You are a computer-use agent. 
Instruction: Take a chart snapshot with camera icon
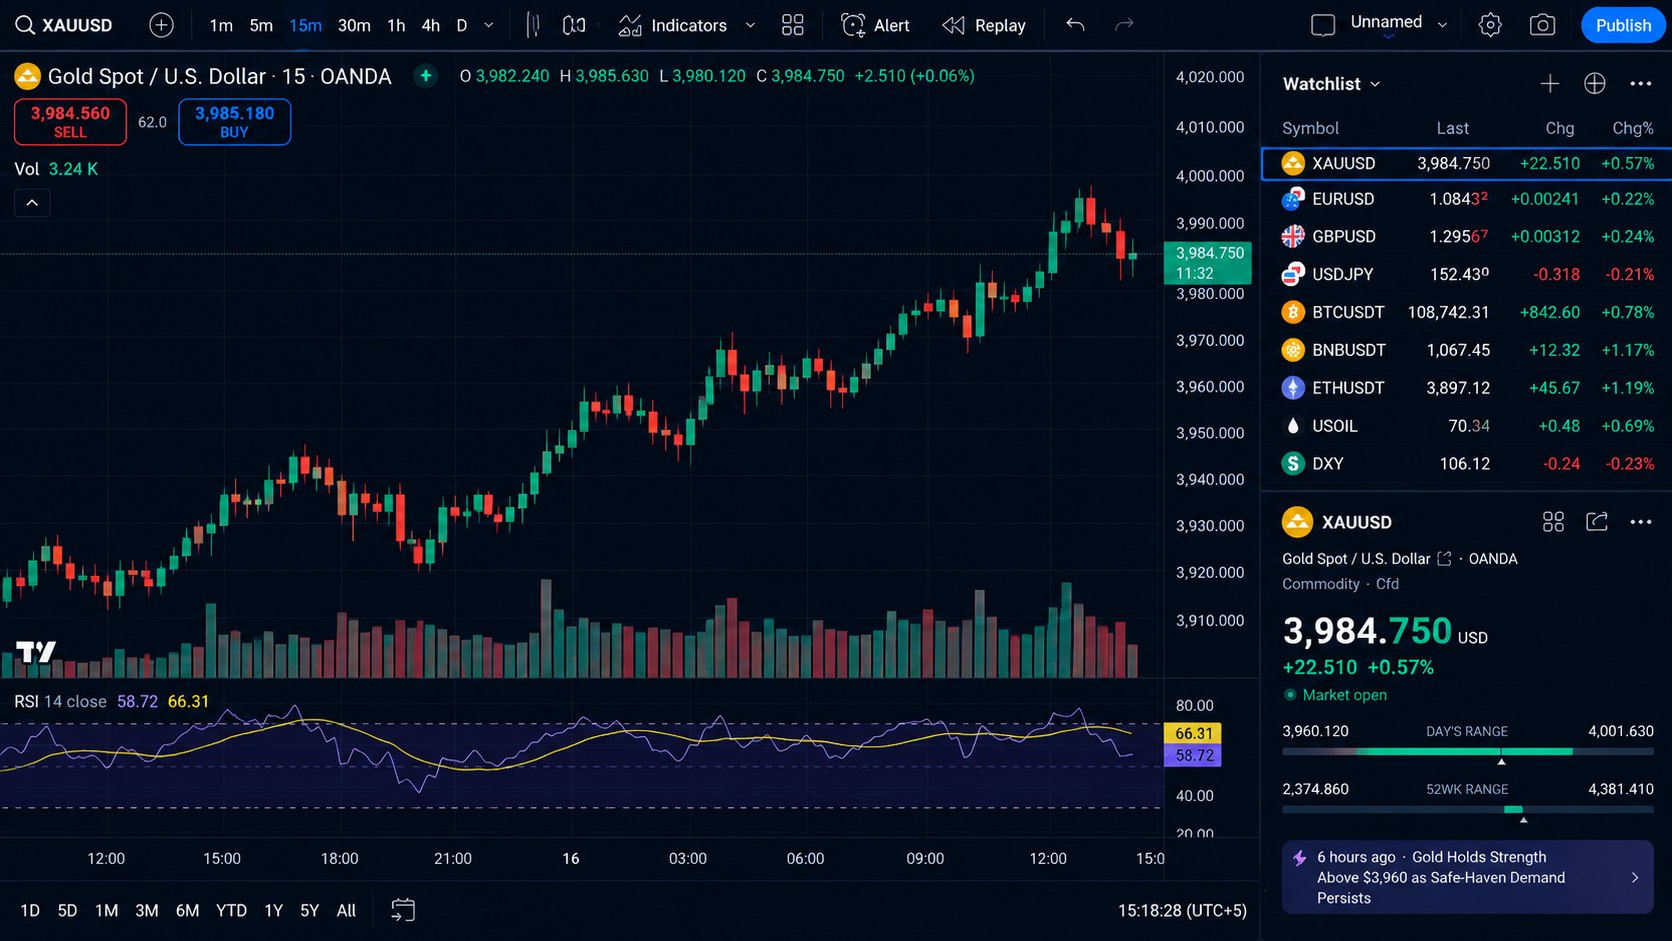point(1542,25)
